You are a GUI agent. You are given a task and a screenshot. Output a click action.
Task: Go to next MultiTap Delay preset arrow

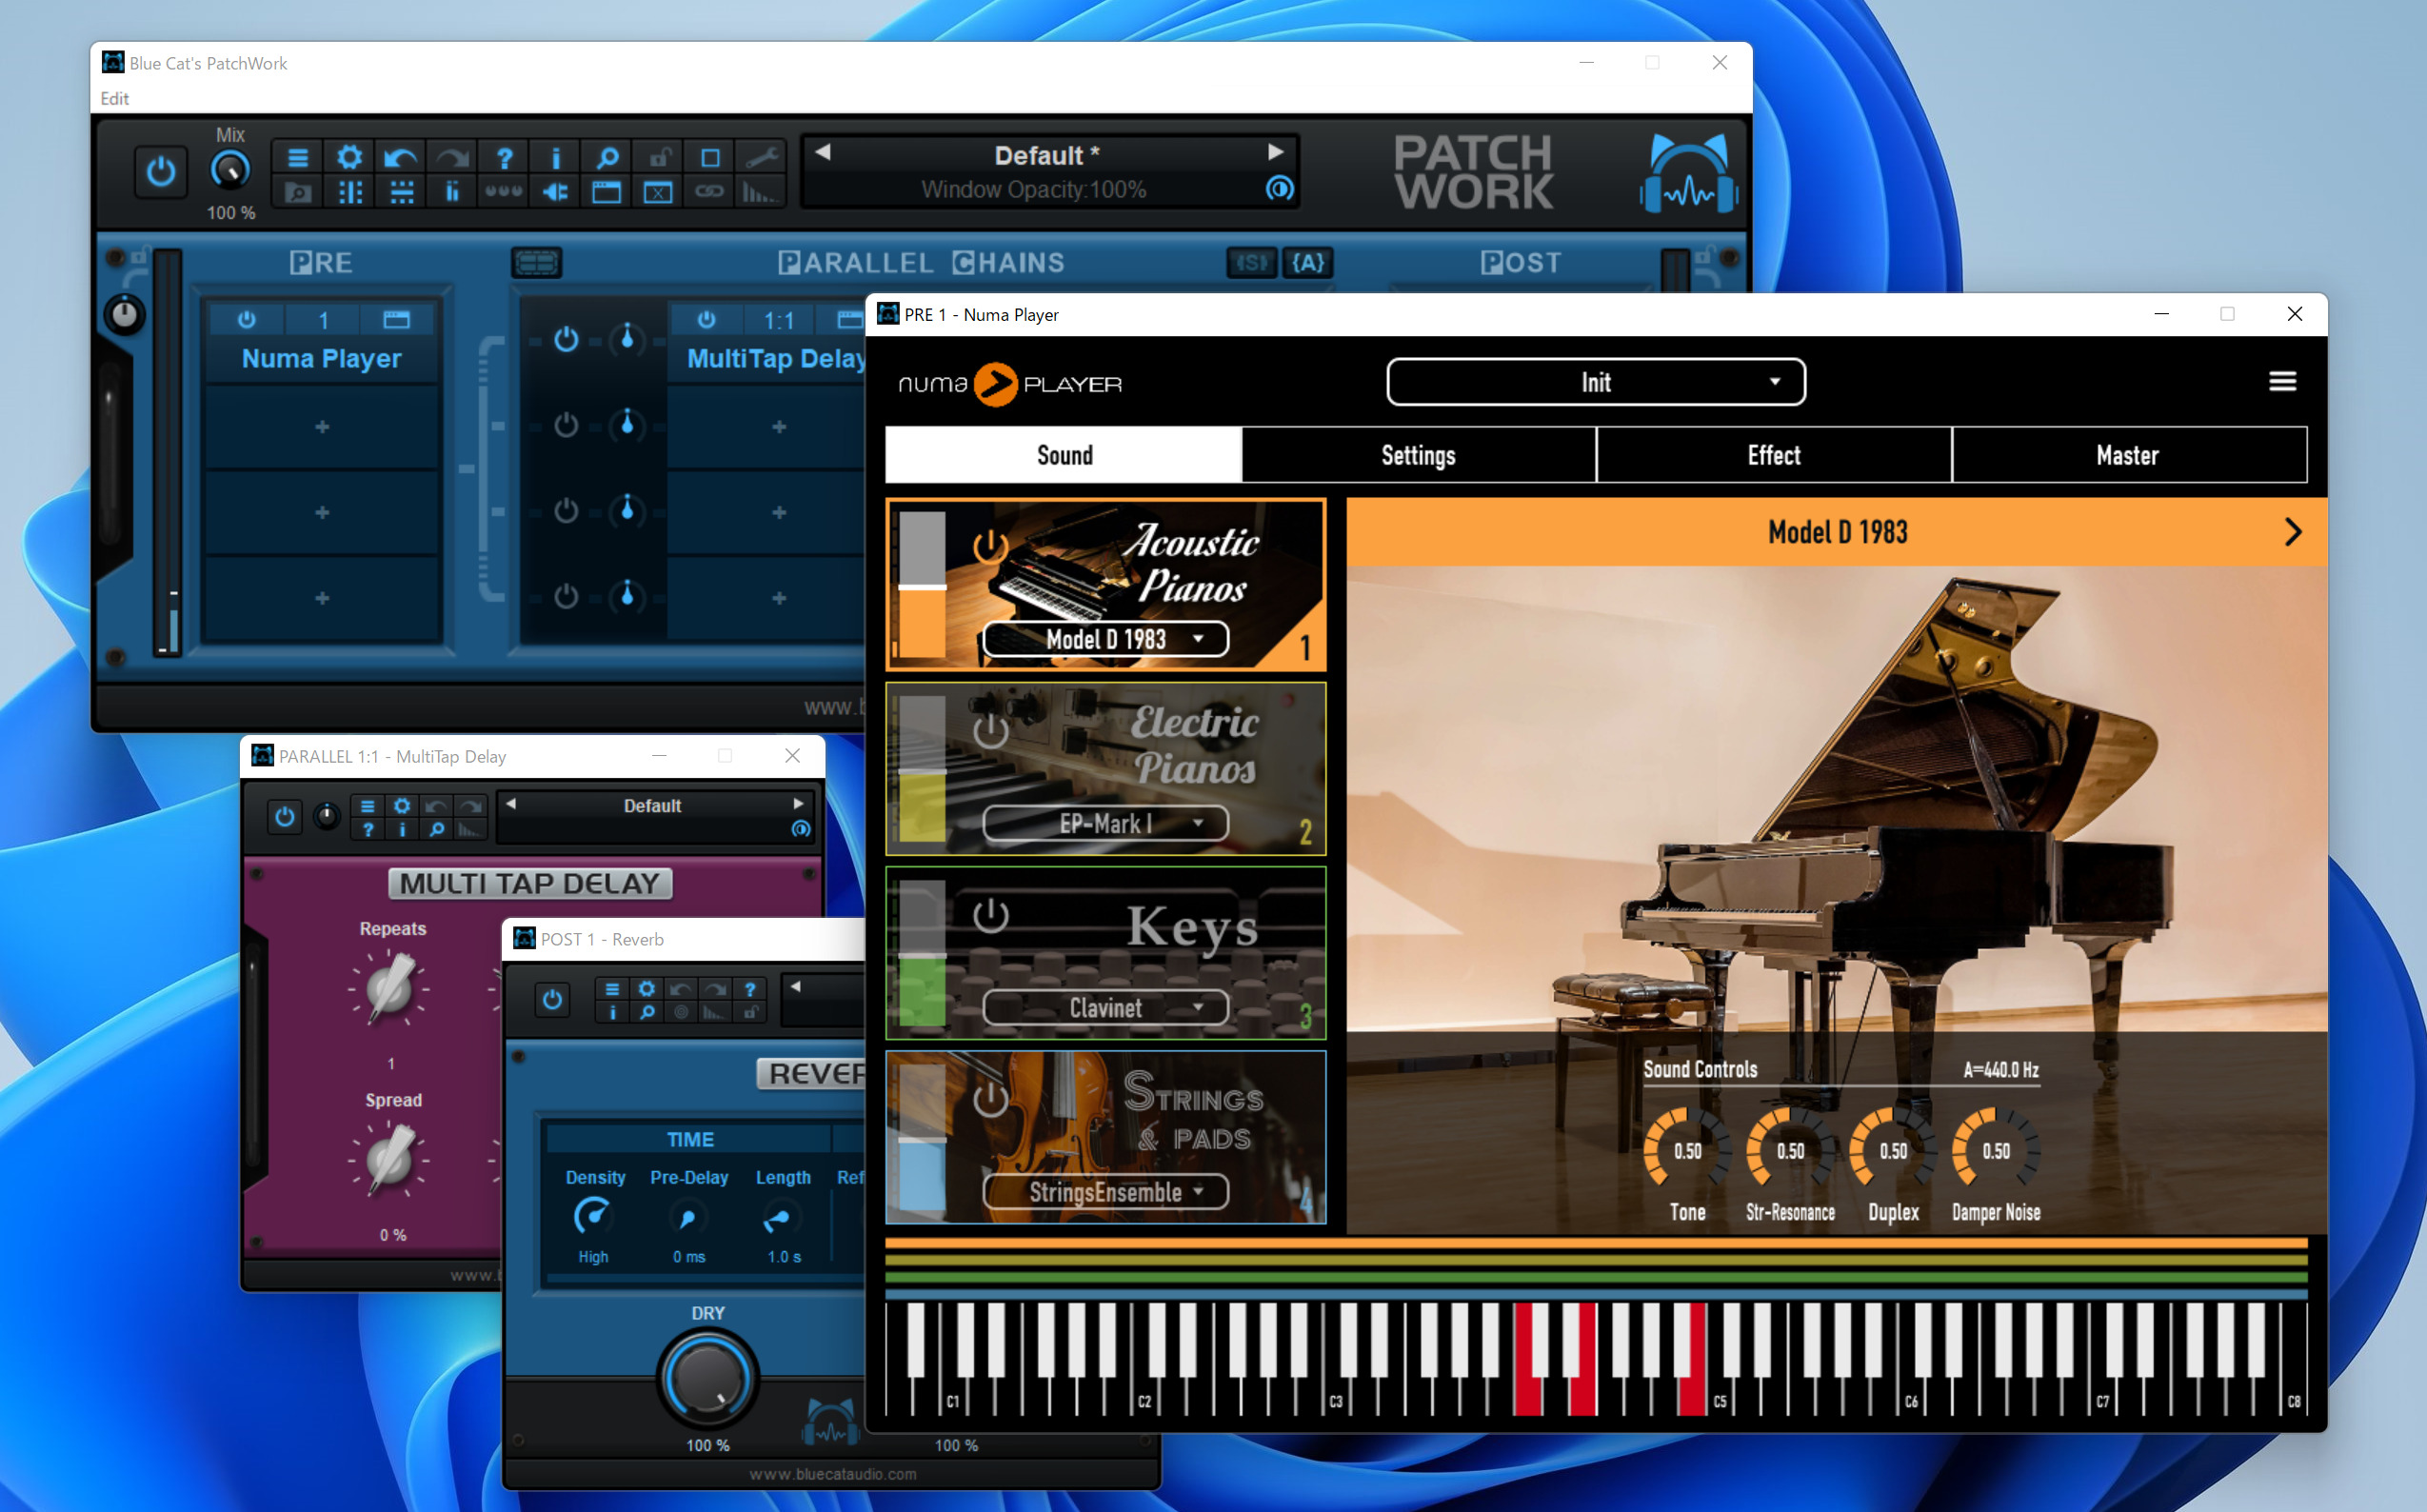[798, 803]
